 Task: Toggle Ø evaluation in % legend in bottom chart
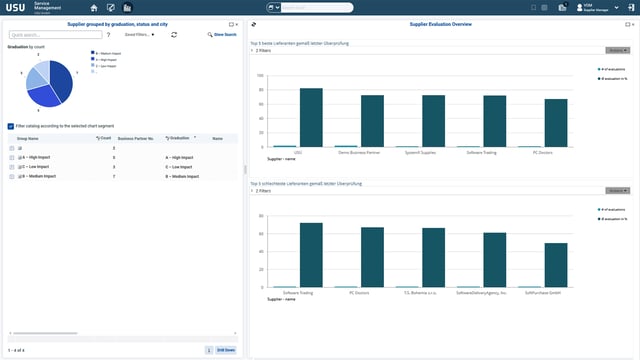(613, 219)
